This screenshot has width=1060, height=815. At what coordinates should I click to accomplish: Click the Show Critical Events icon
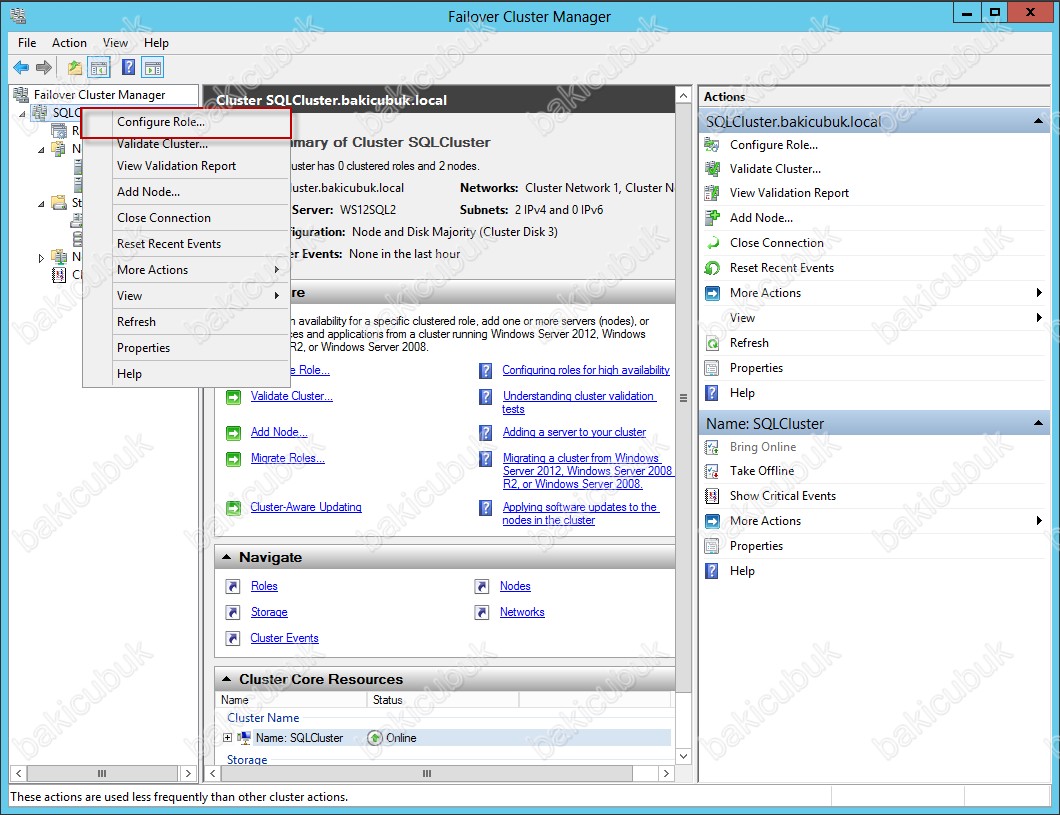(712, 496)
